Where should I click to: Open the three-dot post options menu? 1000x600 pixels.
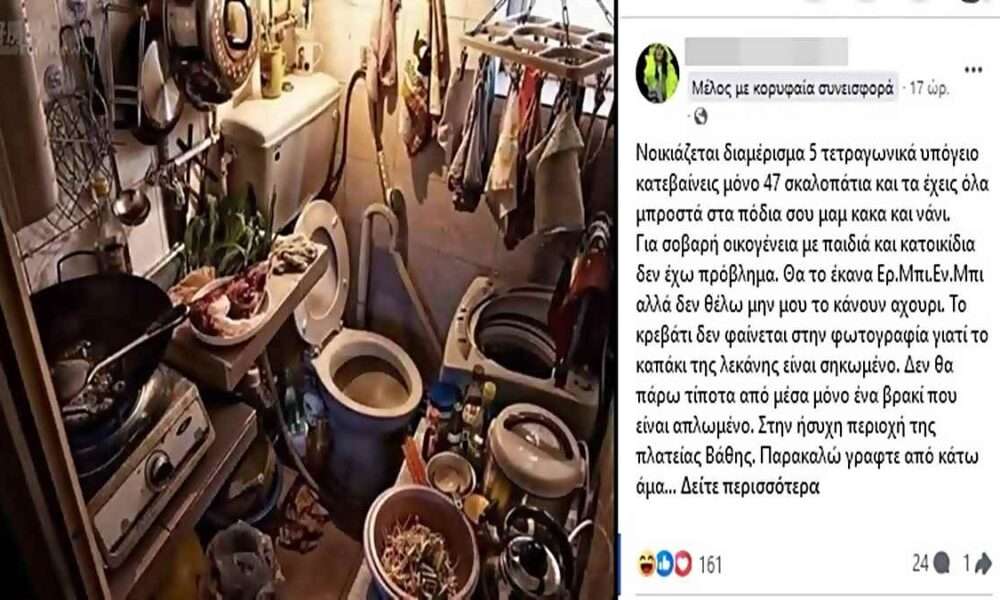click(x=973, y=70)
